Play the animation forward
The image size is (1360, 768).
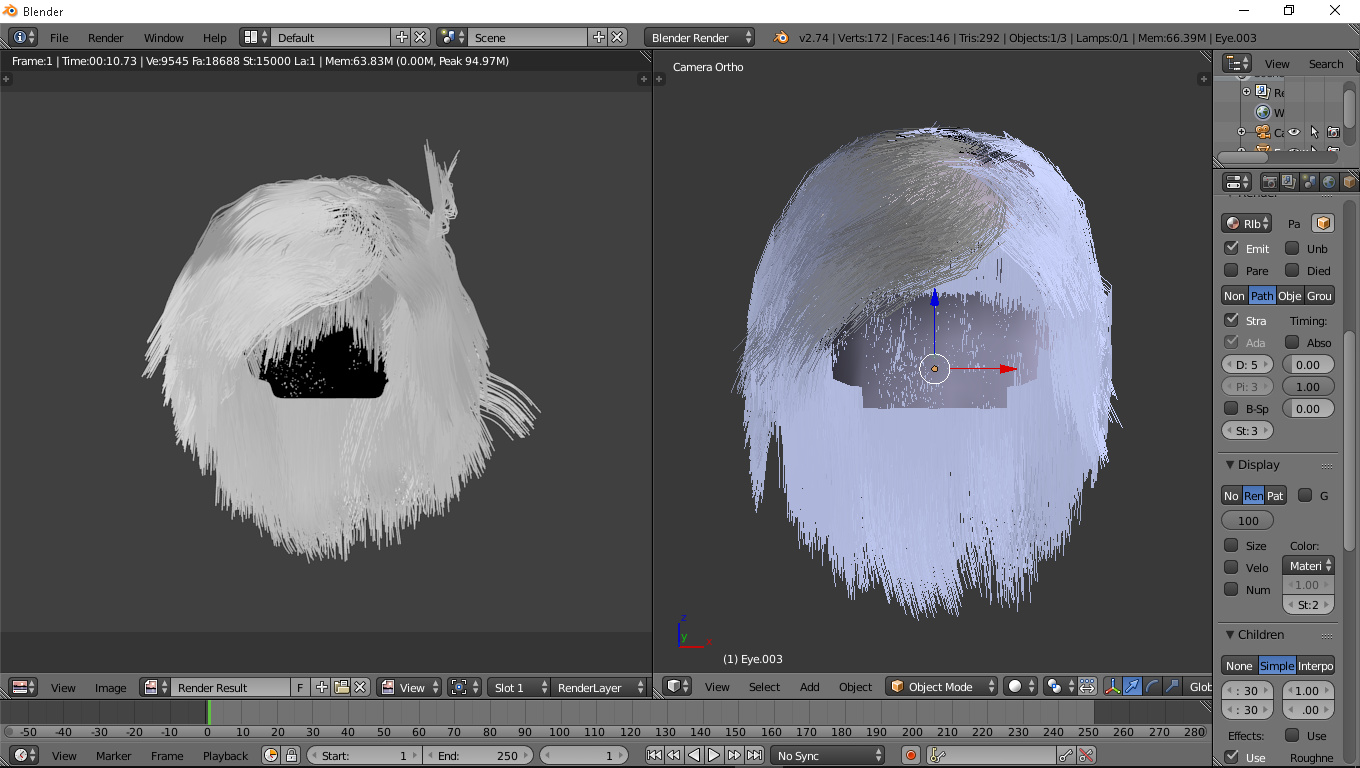pyautogui.click(x=714, y=756)
